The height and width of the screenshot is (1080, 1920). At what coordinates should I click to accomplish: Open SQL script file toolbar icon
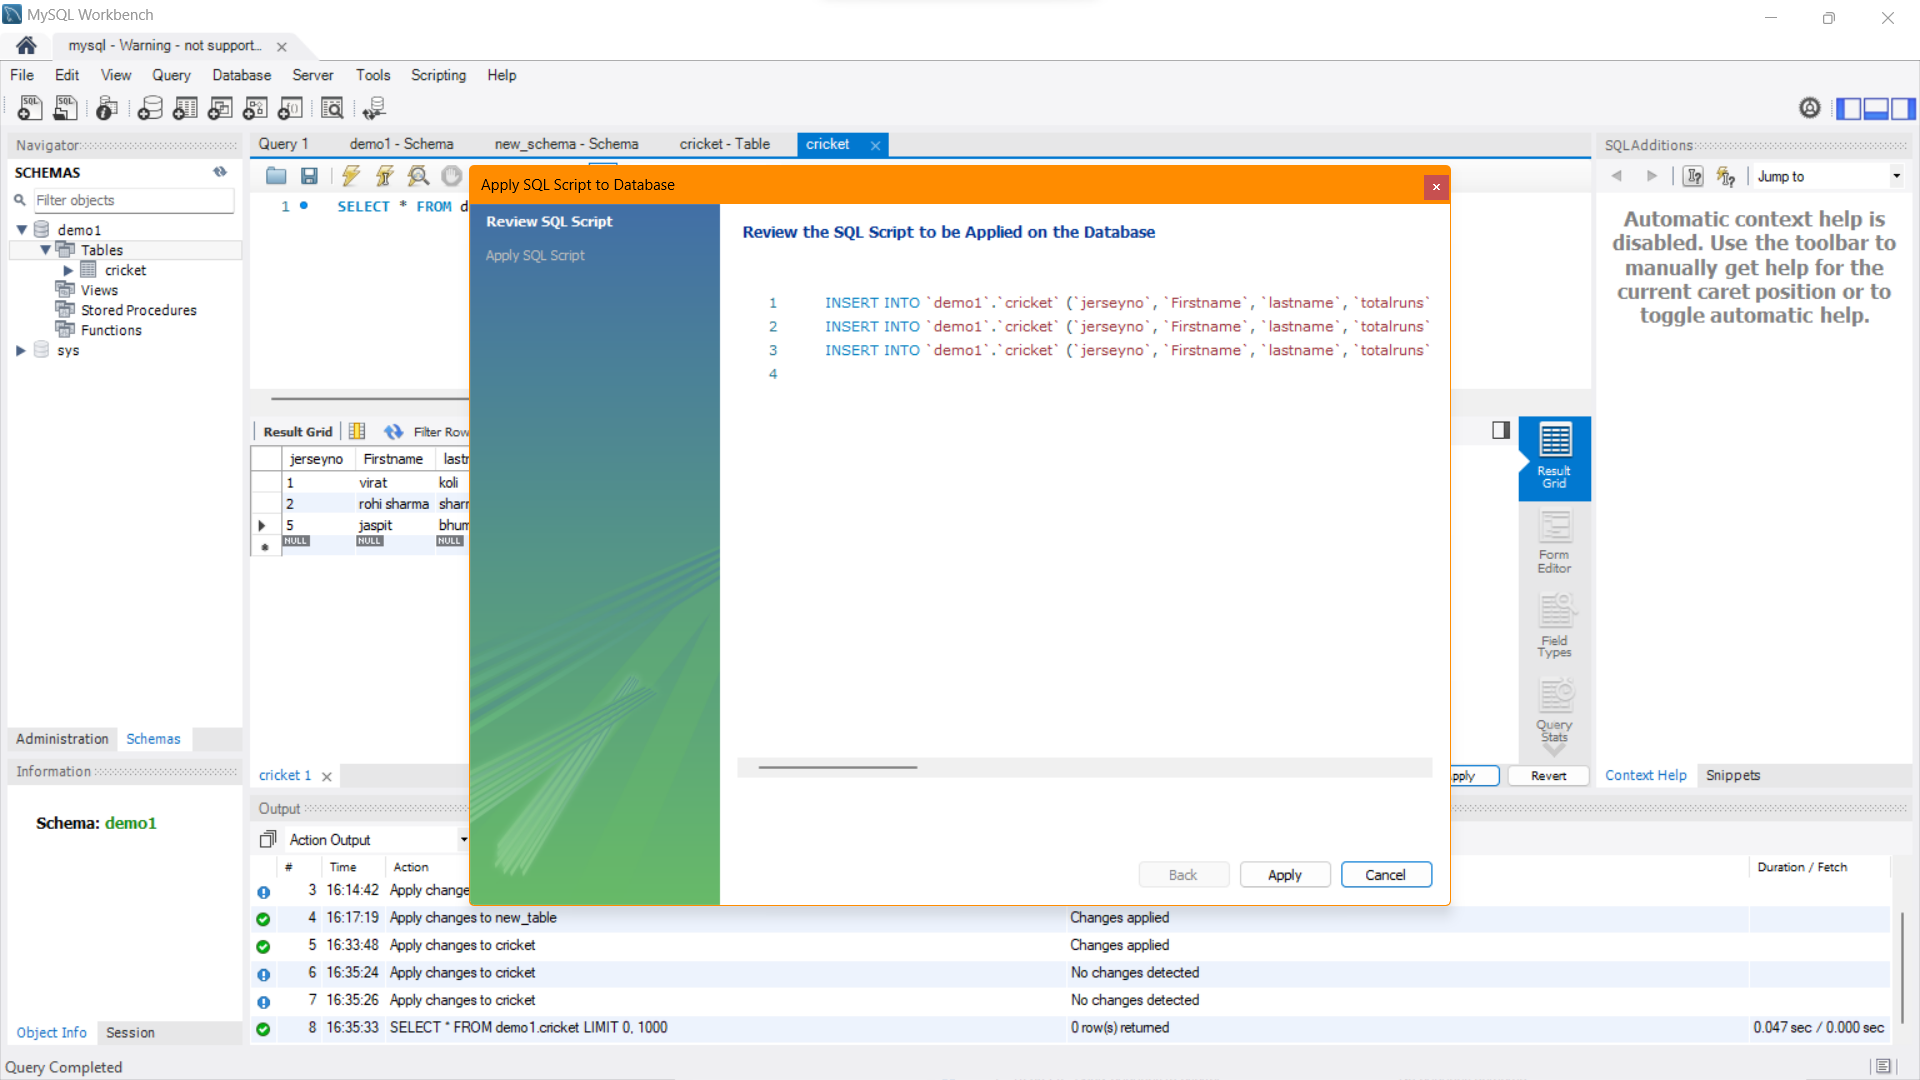click(x=65, y=108)
